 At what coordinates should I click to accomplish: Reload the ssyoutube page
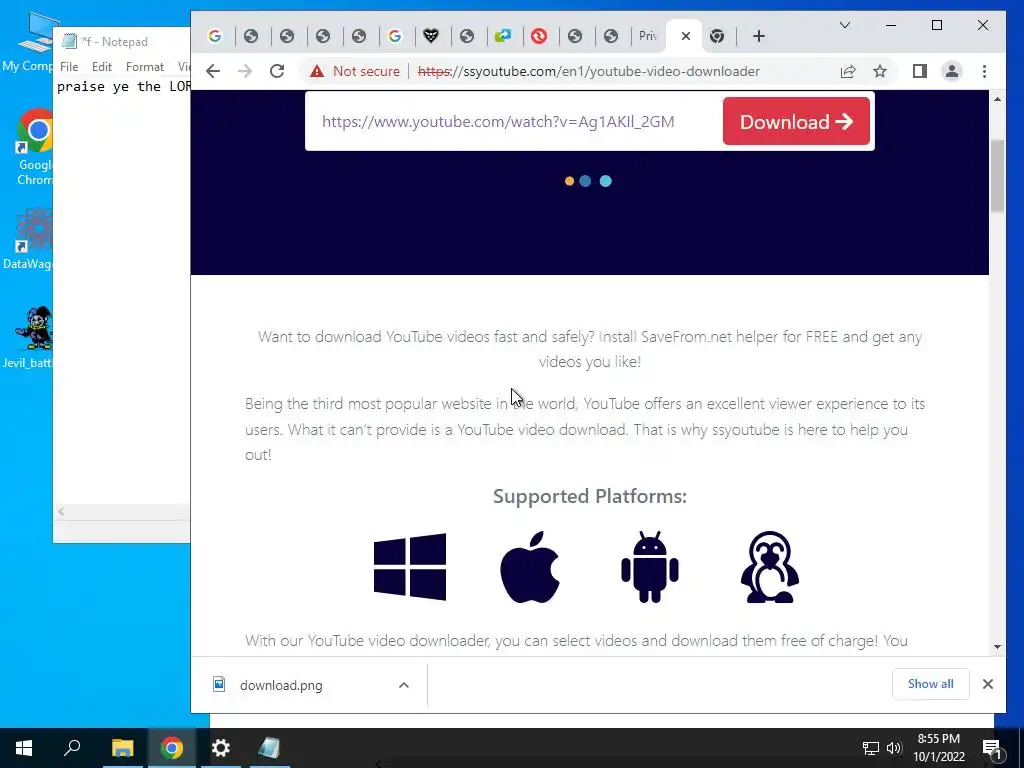click(277, 71)
